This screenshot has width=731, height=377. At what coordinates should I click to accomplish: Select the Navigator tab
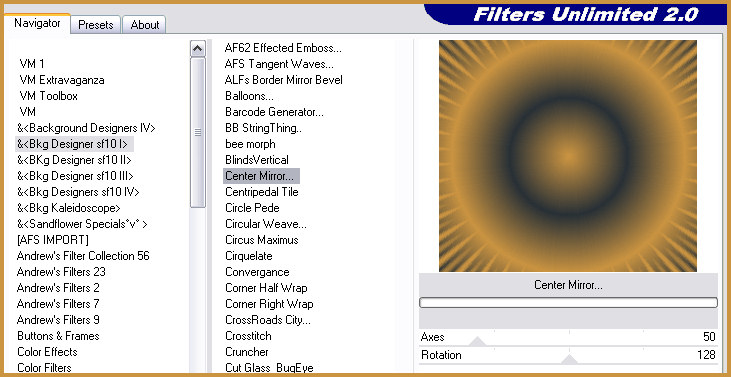pos(37,23)
